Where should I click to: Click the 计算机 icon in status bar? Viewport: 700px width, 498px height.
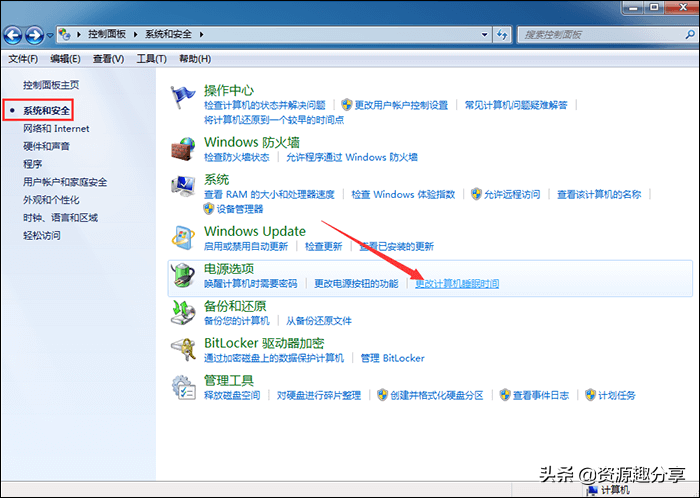(592, 490)
